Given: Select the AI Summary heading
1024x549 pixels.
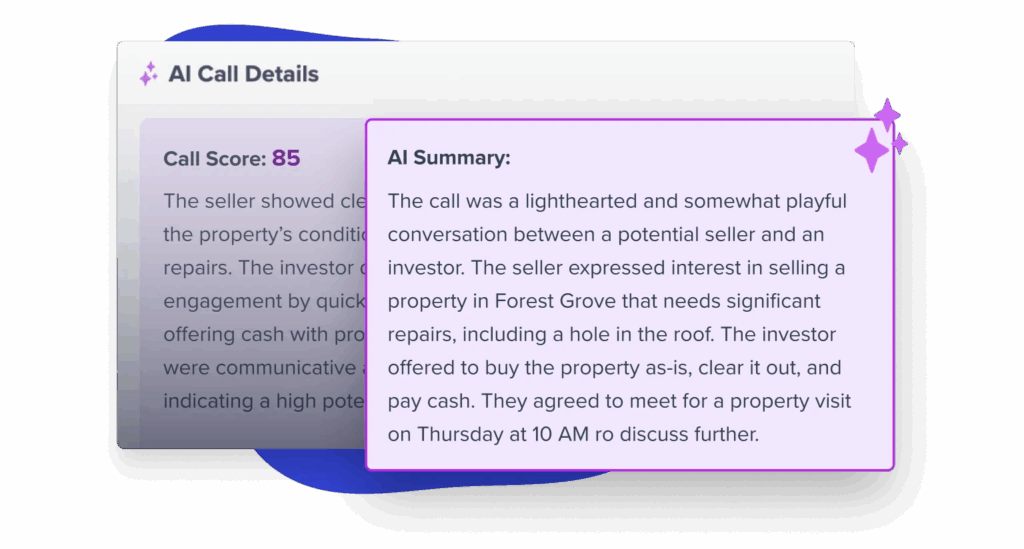Looking at the screenshot, I should (x=448, y=158).
